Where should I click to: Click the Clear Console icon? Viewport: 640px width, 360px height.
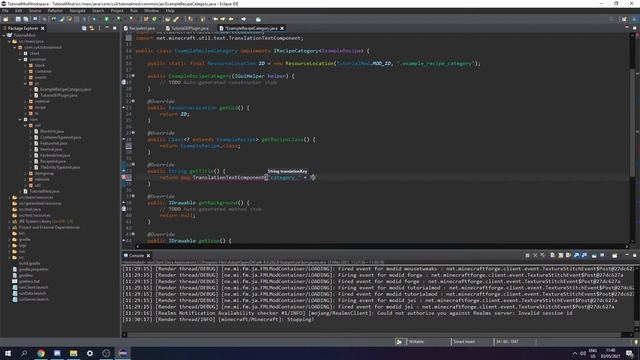click(x=553, y=256)
